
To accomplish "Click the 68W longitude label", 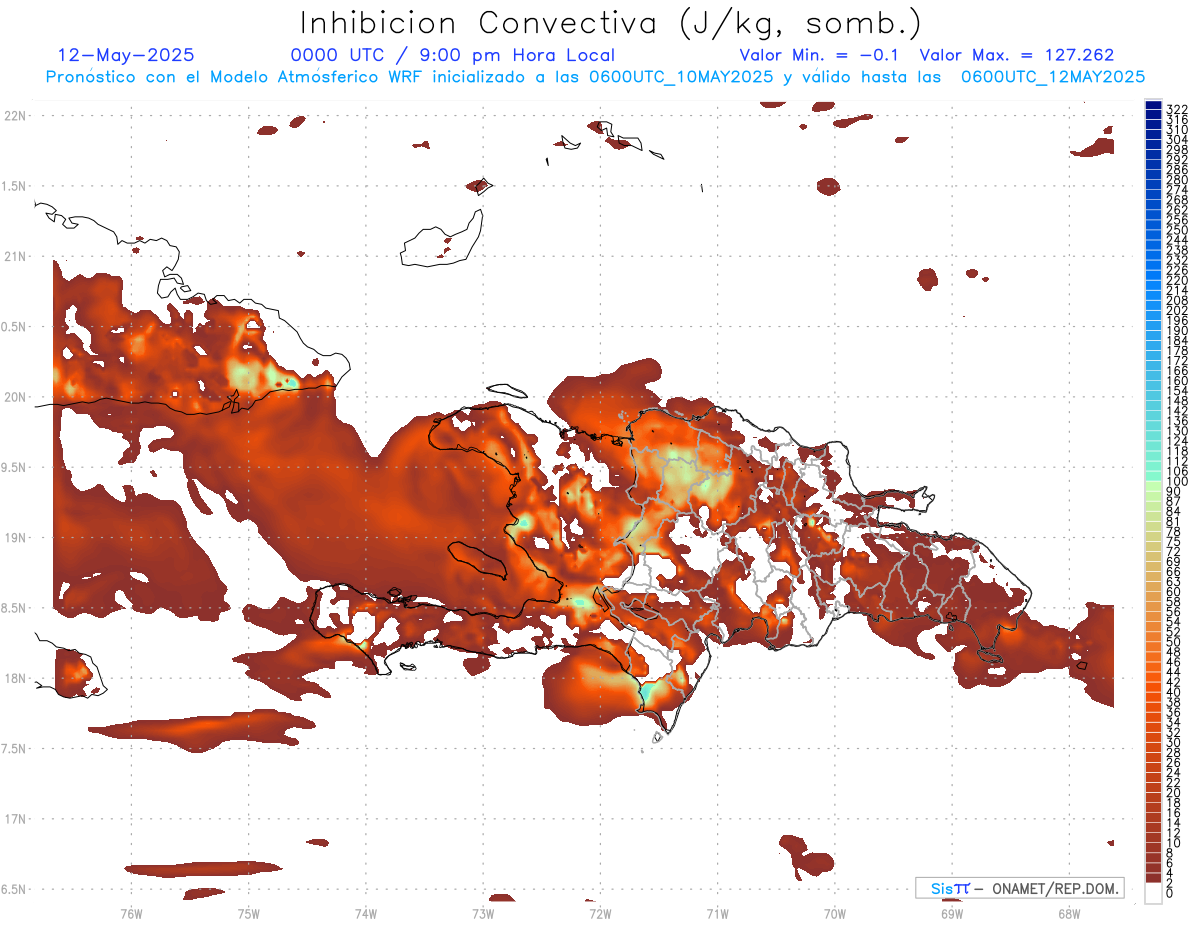I will click(1069, 913).
